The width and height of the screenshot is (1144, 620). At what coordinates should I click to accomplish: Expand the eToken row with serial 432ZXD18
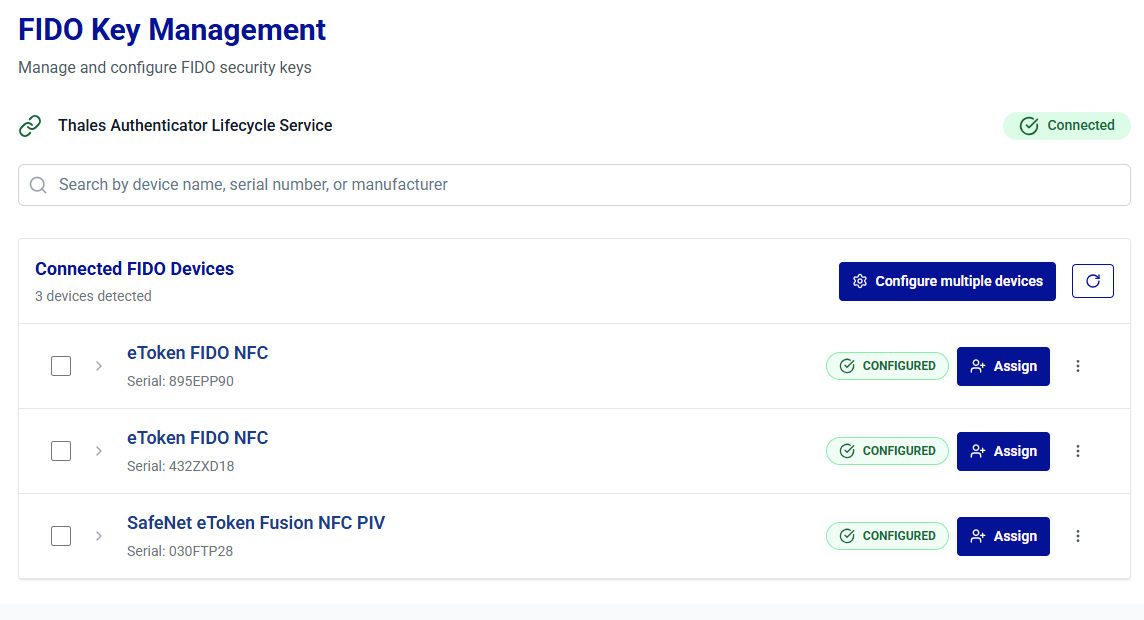coord(99,451)
